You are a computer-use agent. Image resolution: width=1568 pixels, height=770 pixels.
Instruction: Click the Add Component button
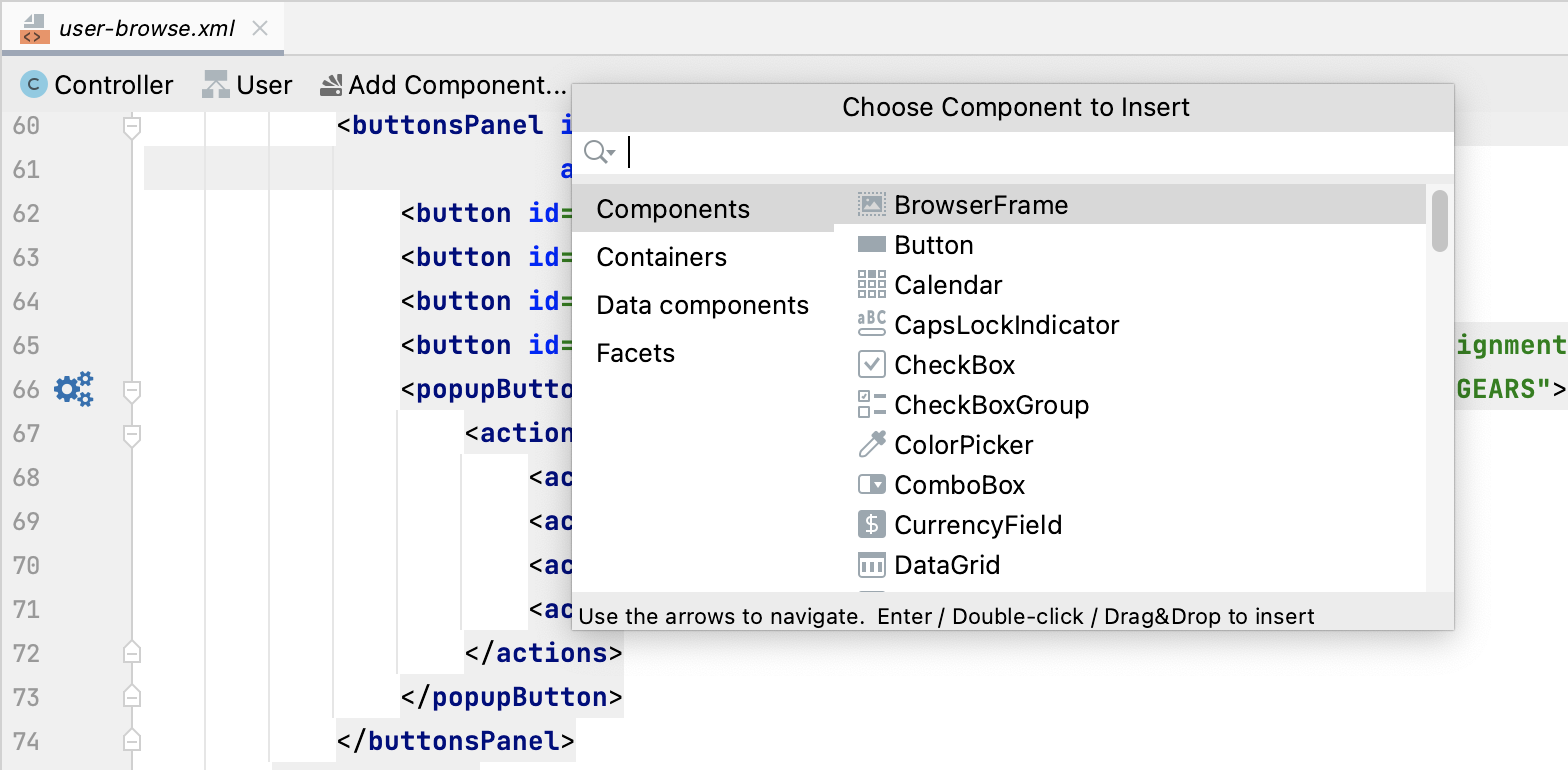tap(443, 85)
